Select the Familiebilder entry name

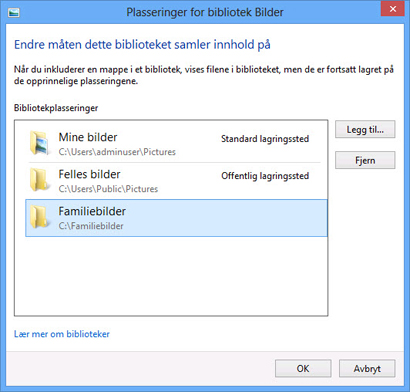pyautogui.click(x=92, y=211)
